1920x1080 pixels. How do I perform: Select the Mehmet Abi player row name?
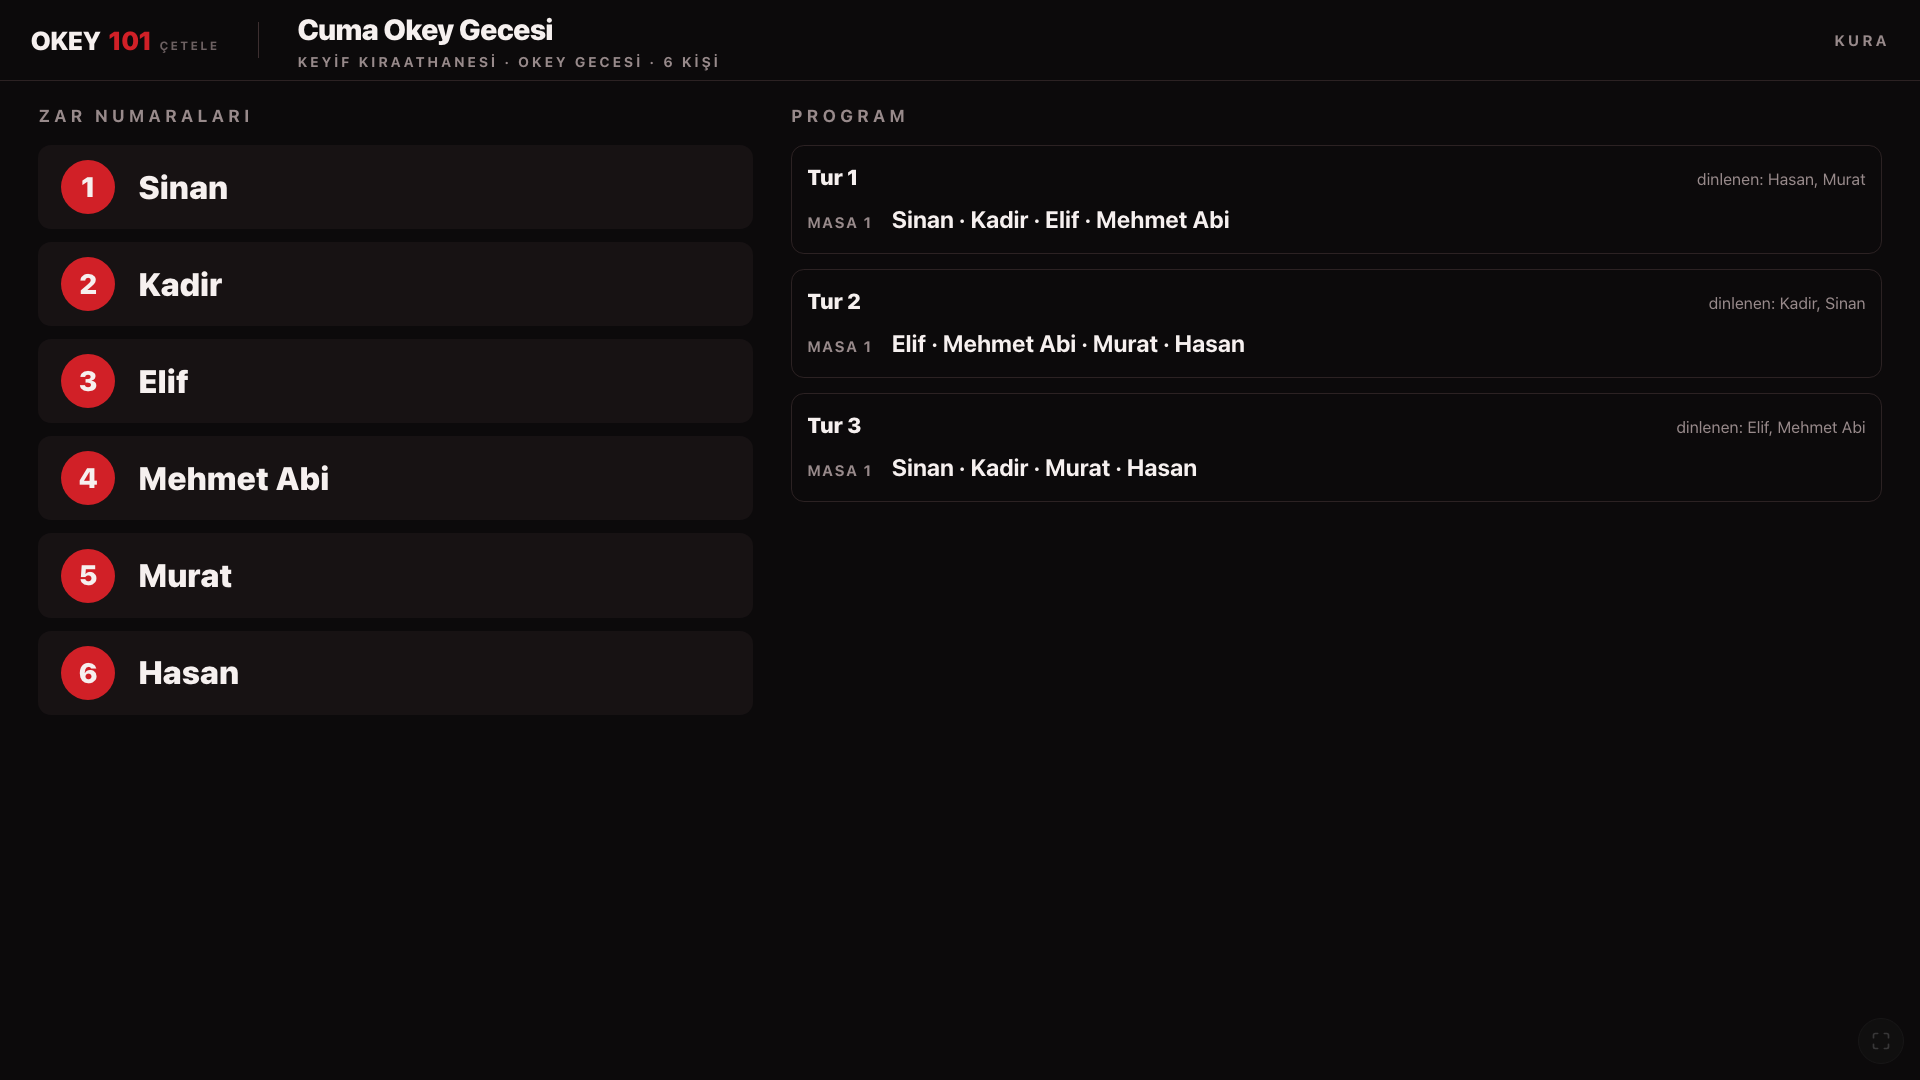point(234,479)
